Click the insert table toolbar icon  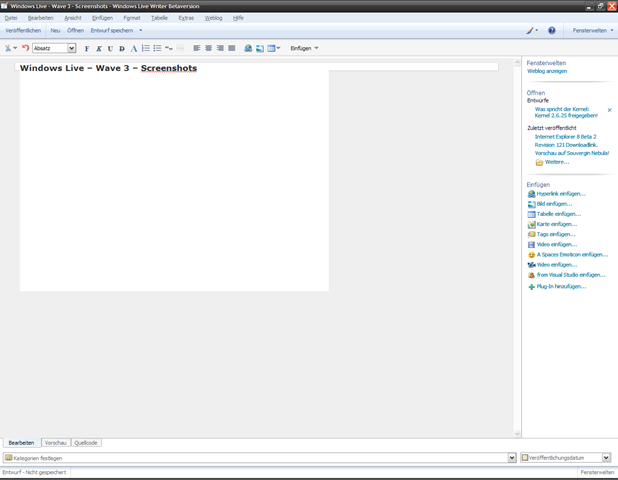pos(271,48)
